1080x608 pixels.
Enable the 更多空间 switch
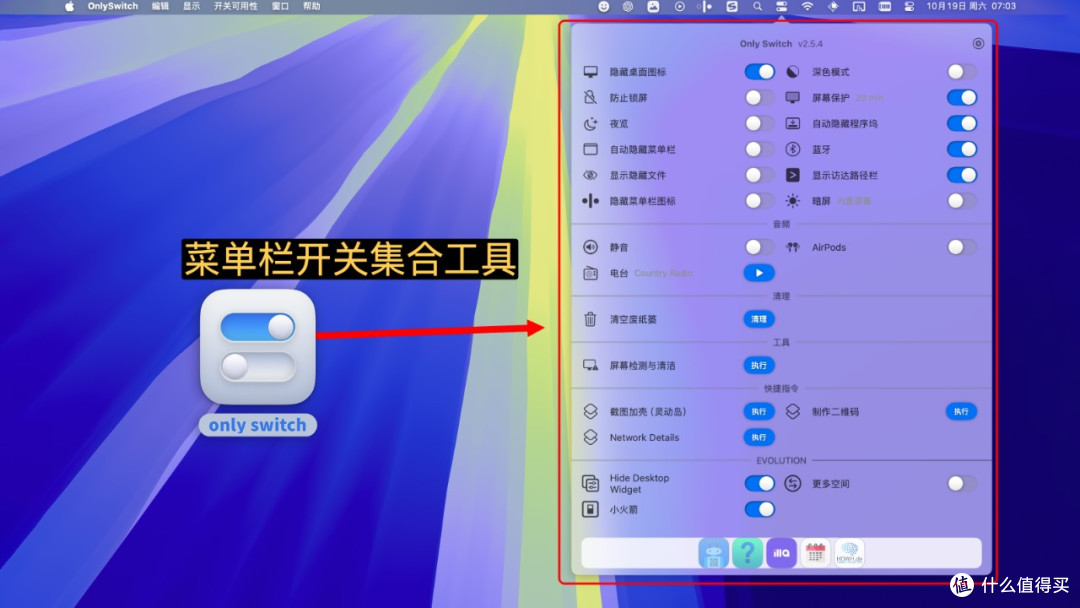(962, 483)
